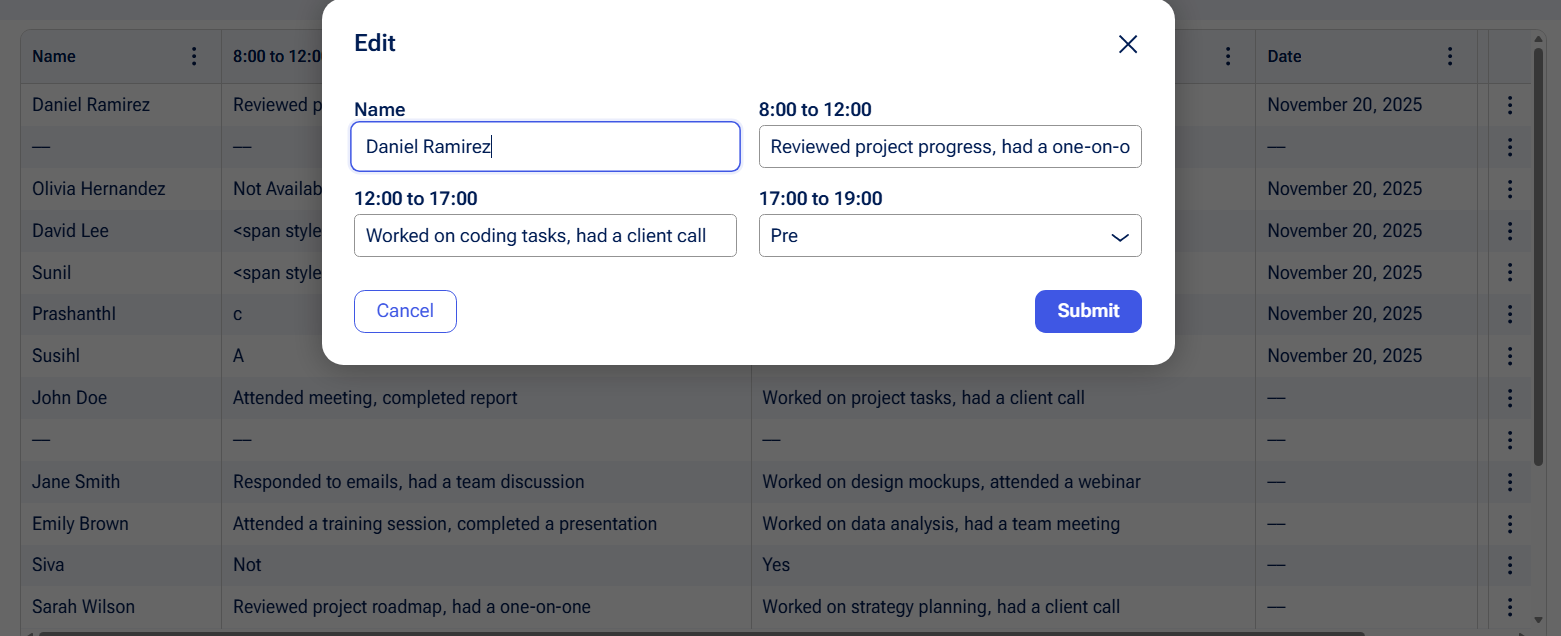Image resolution: width=1561 pixels, height=636 pixels.
Task: Click the Name input field
Action: pyautogui.click(x=545, y=147)
